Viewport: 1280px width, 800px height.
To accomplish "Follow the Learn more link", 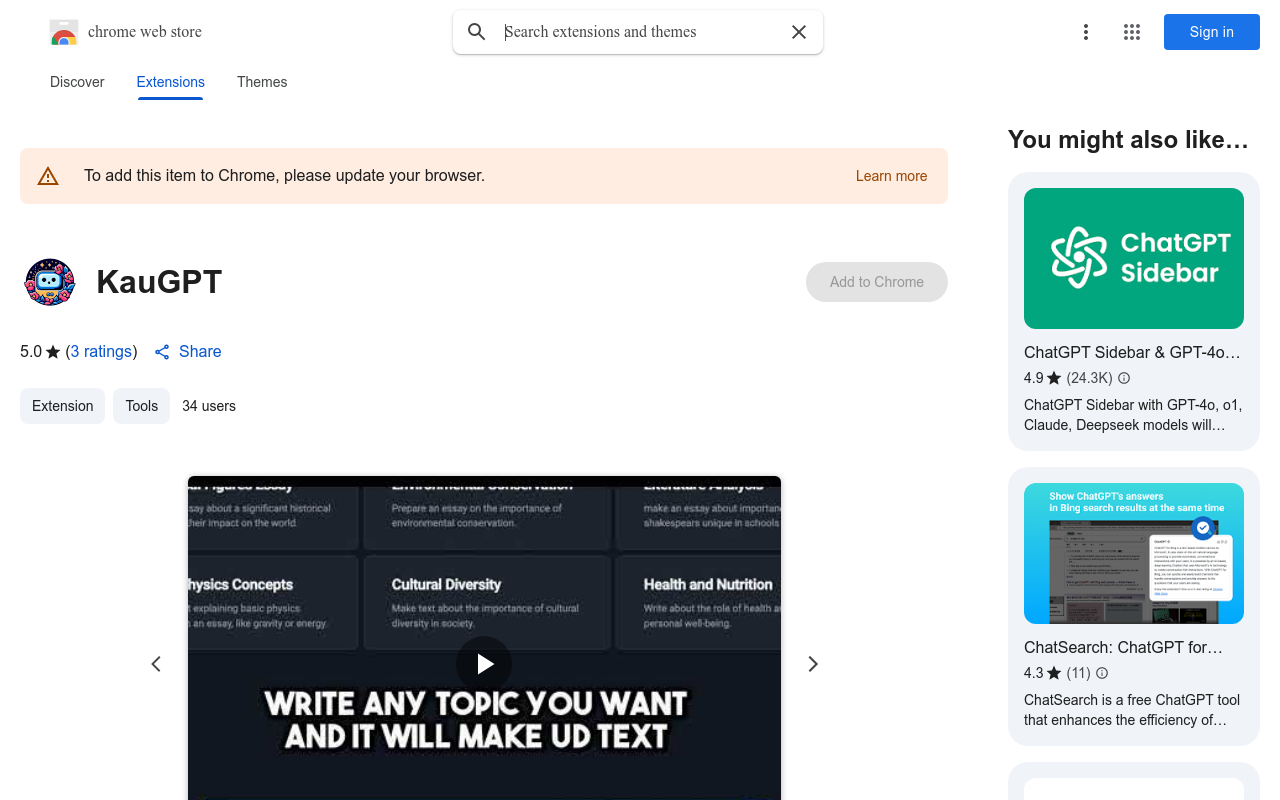I will (x=891, y=176).
